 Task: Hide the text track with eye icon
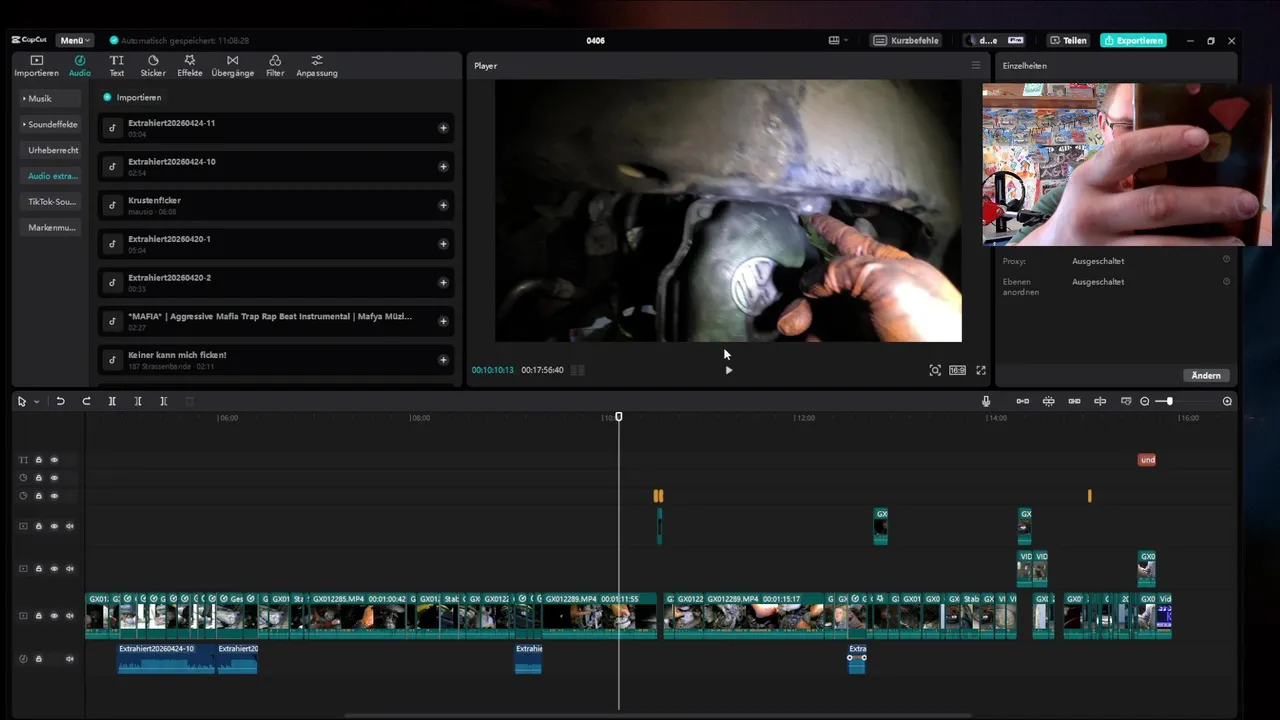54,460
